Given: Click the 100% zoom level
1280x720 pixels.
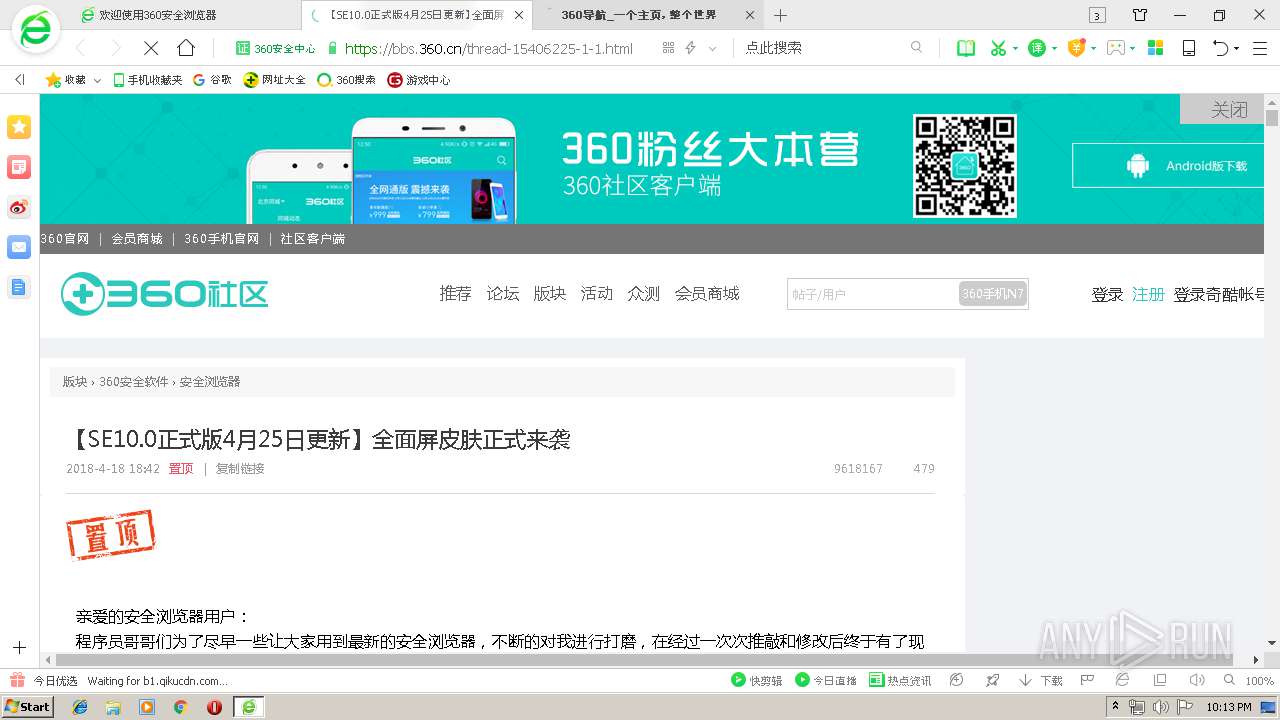Looking at the screenshot, I should point(1259,681).
